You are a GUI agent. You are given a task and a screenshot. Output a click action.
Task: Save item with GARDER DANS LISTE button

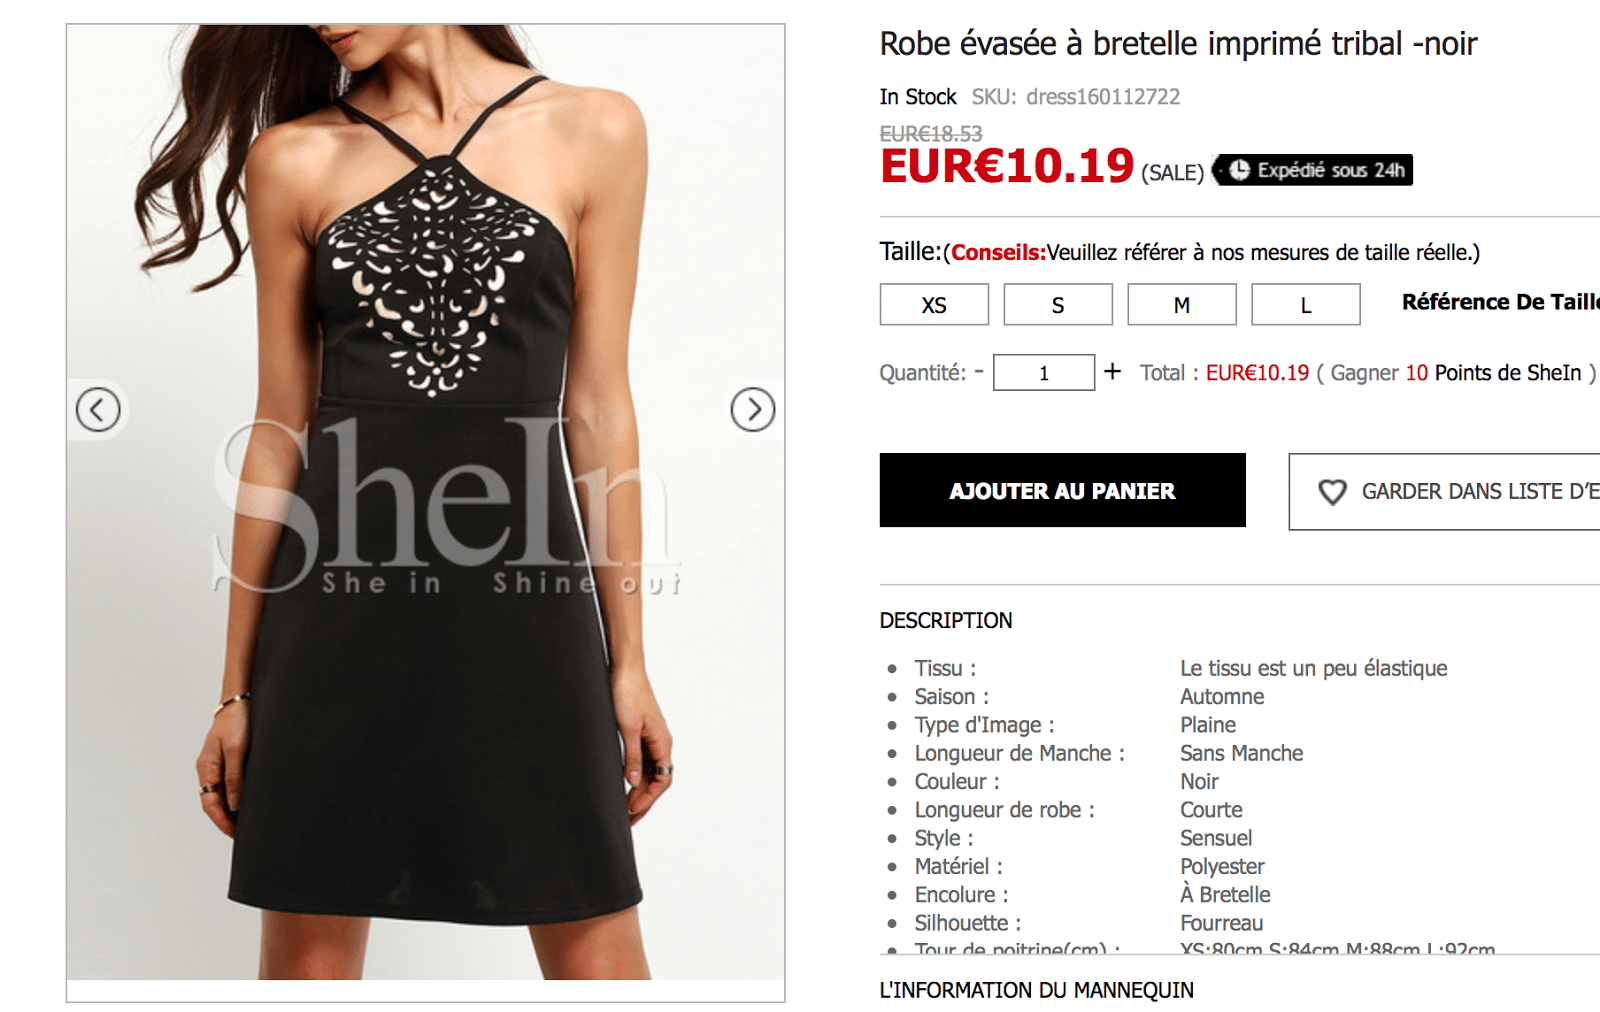(x=1445, y=492)
